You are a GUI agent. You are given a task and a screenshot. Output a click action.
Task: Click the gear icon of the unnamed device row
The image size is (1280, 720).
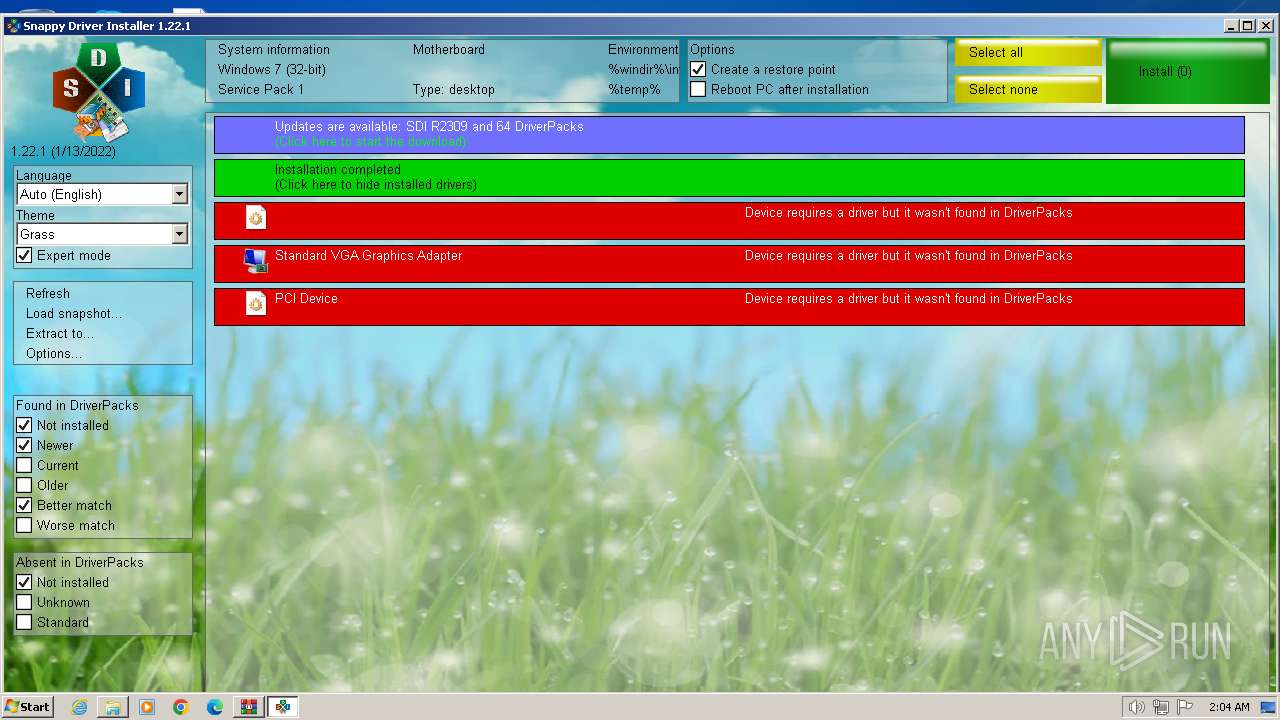click(x=256, y=218)
